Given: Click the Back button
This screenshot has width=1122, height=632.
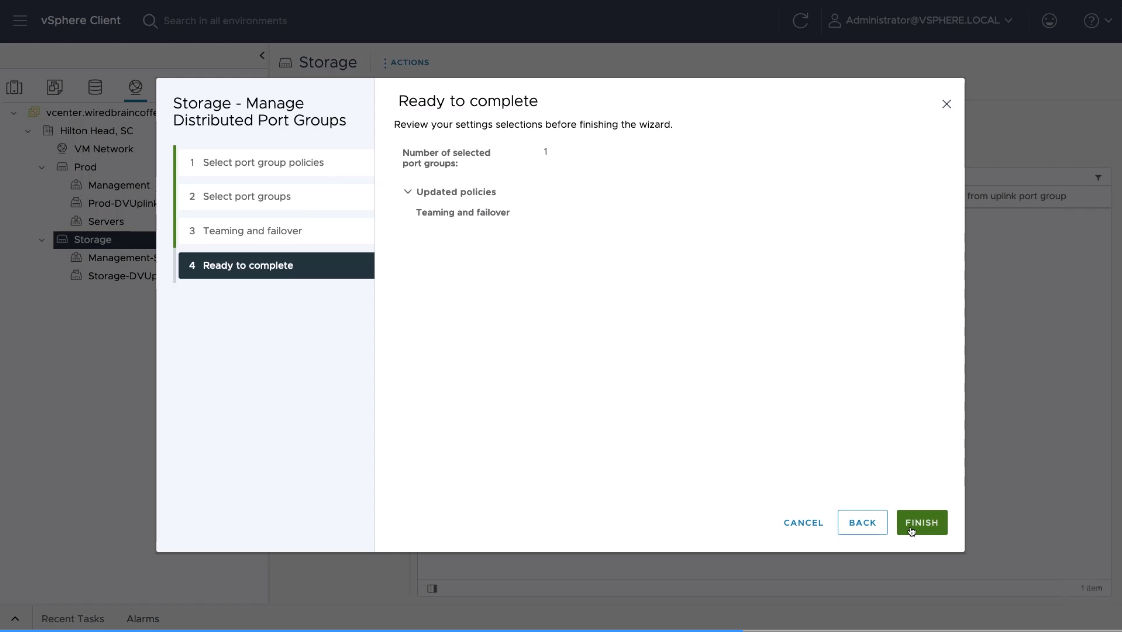Looking at the screenshot, I should [x=862, y=523].
